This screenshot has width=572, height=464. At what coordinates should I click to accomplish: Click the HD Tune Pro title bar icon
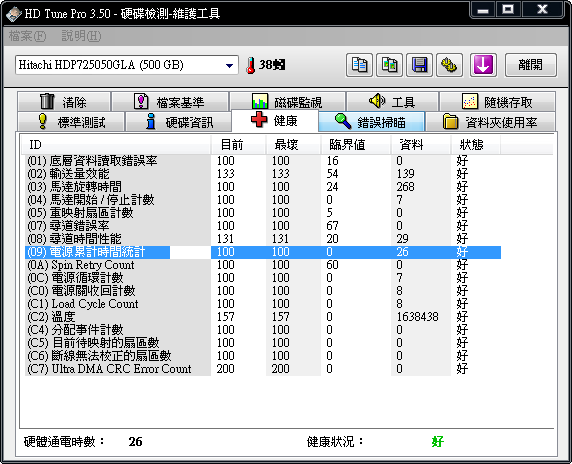pos(13,14)
